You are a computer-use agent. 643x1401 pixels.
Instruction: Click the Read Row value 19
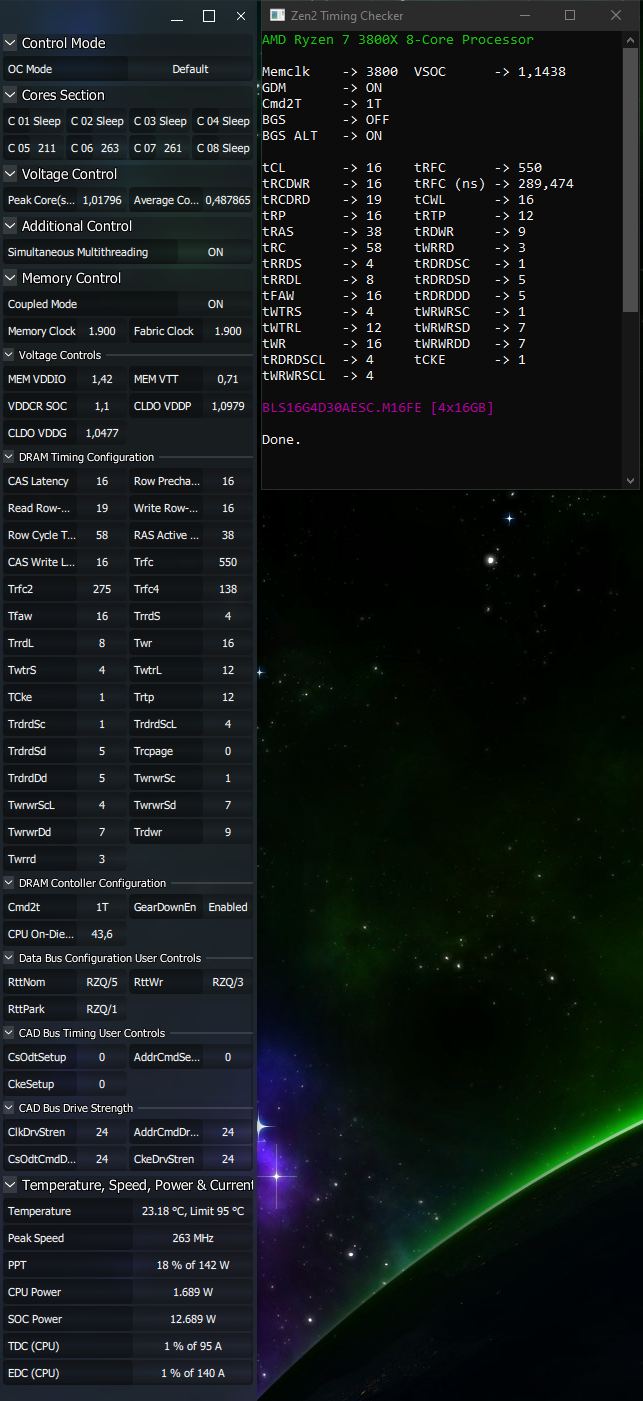tap(102, 508)
